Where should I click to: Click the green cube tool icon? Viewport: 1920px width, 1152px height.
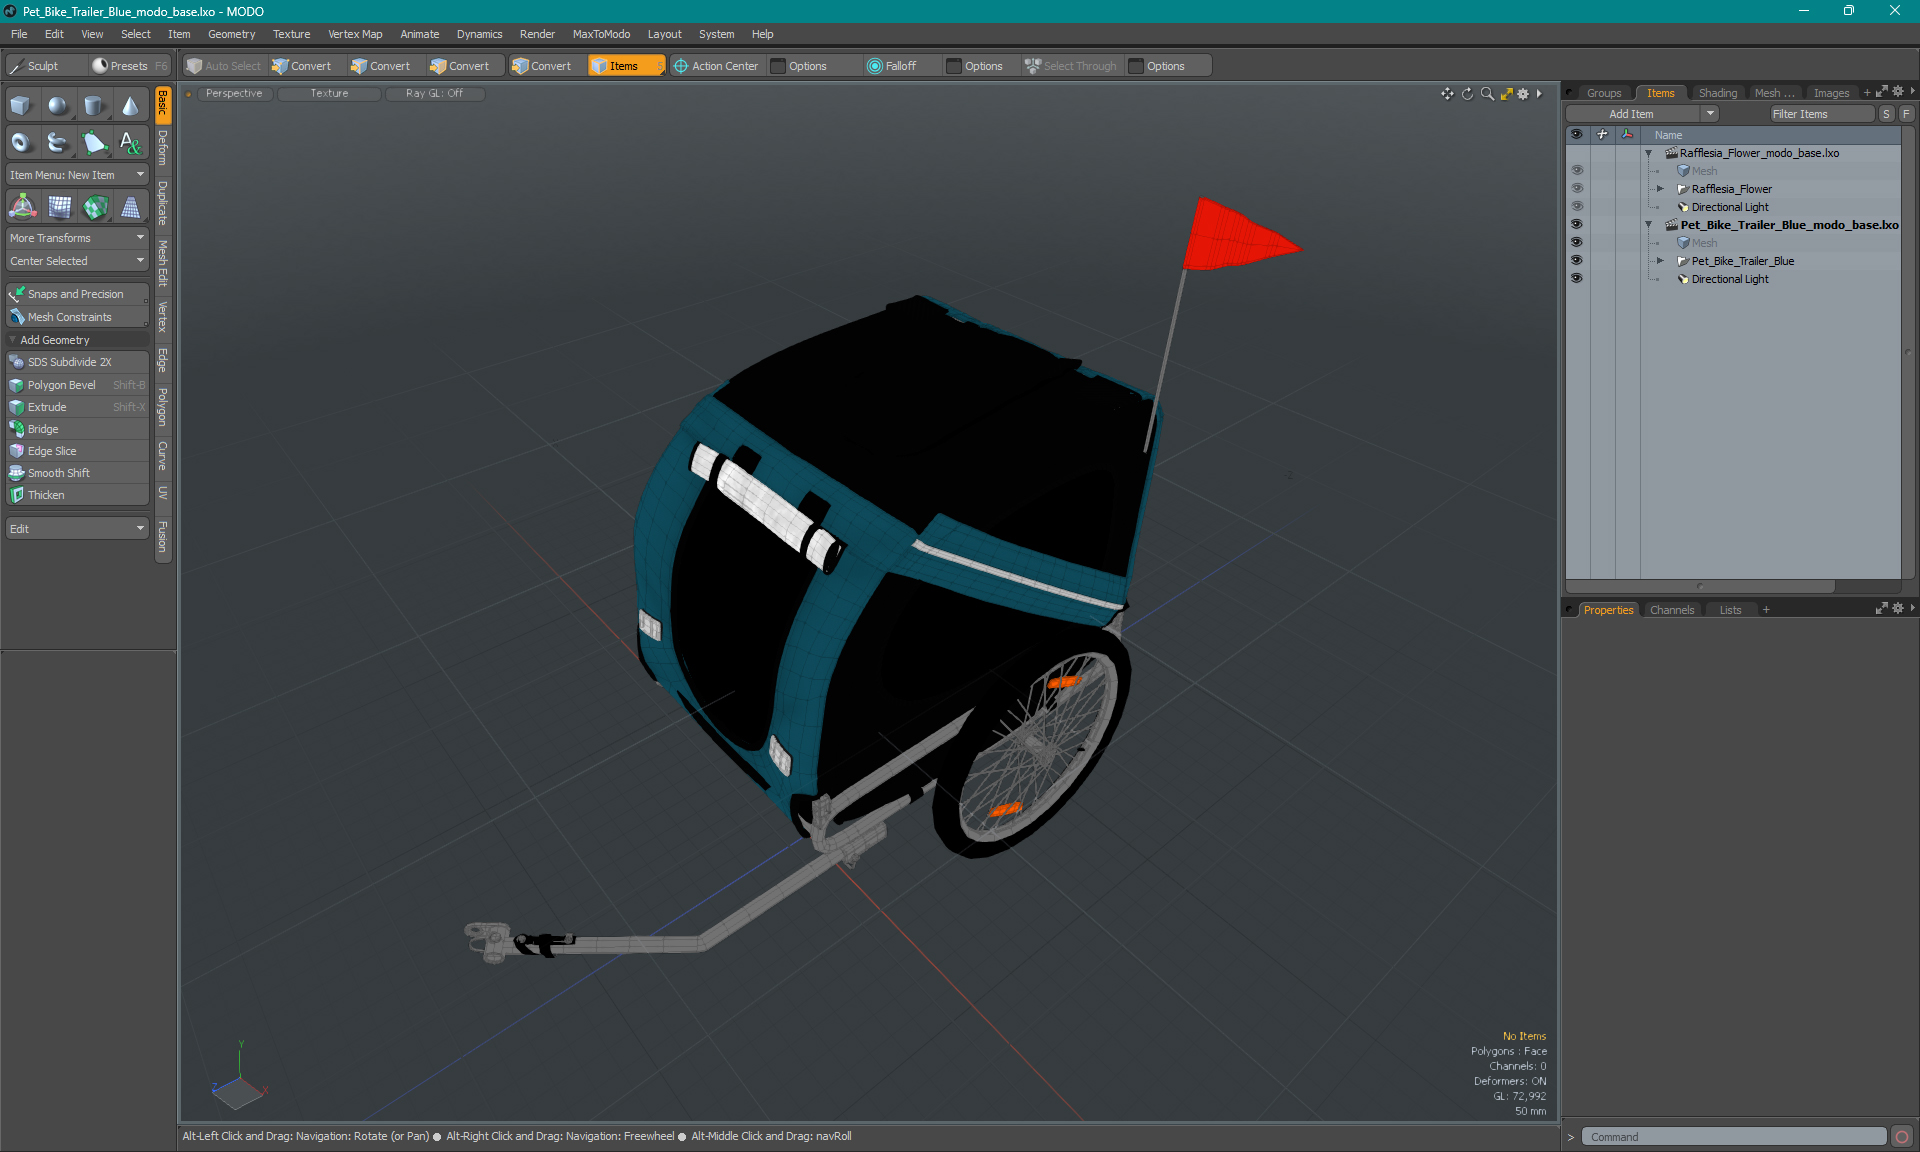[94, 207]
